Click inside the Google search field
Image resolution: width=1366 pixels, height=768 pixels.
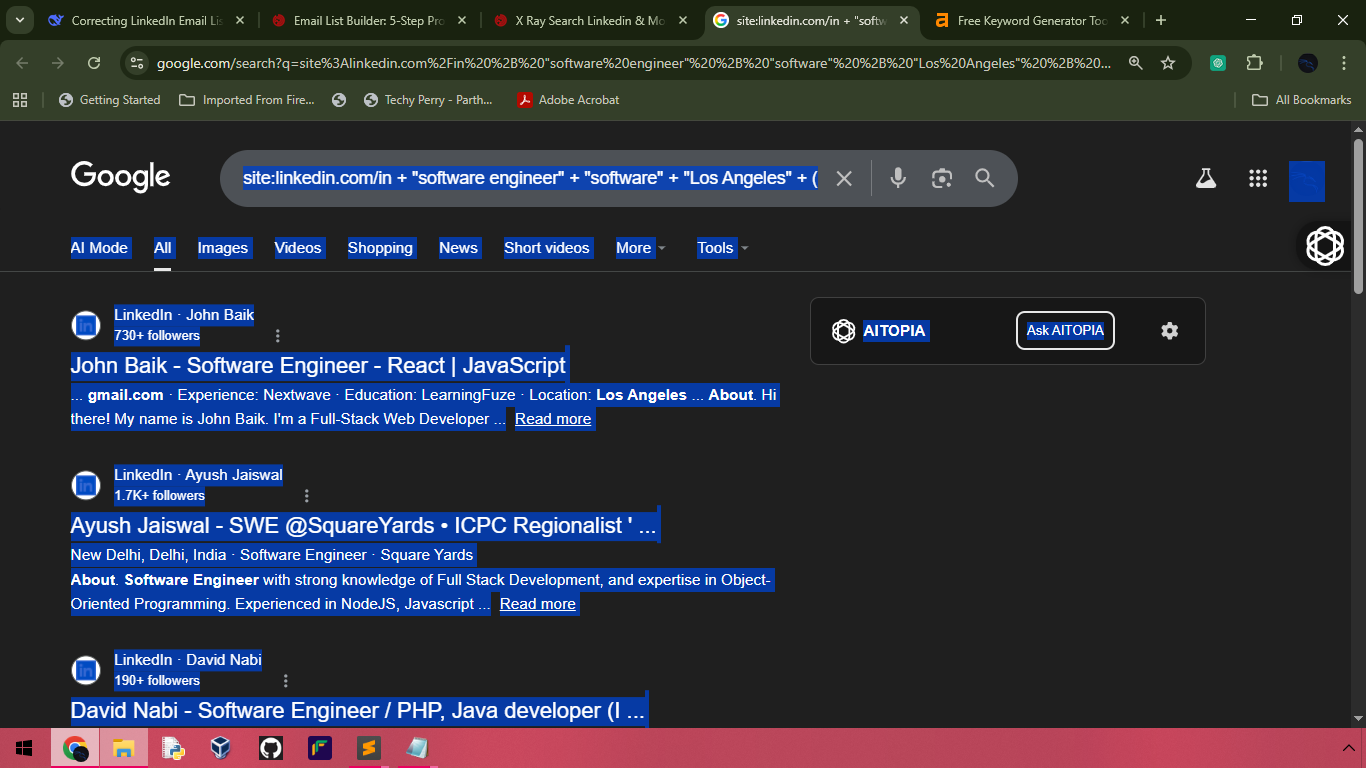pyautogui.click(x=530, y=178)
